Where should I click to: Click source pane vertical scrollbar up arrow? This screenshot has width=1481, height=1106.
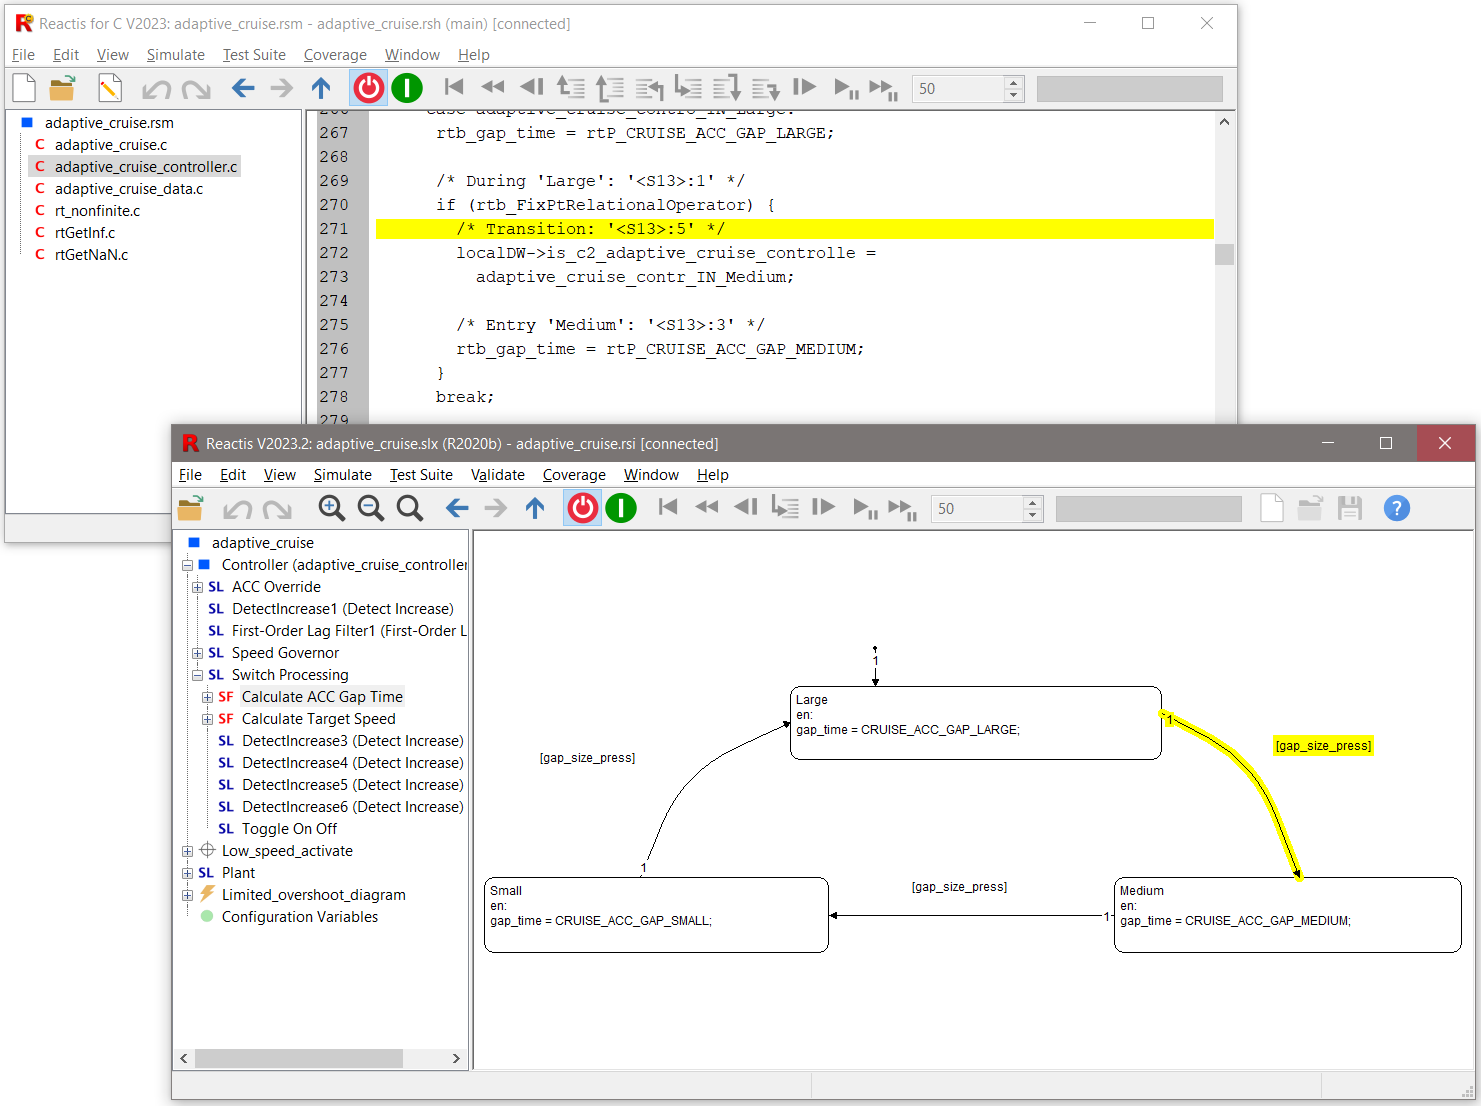[x=1224, y=121]
